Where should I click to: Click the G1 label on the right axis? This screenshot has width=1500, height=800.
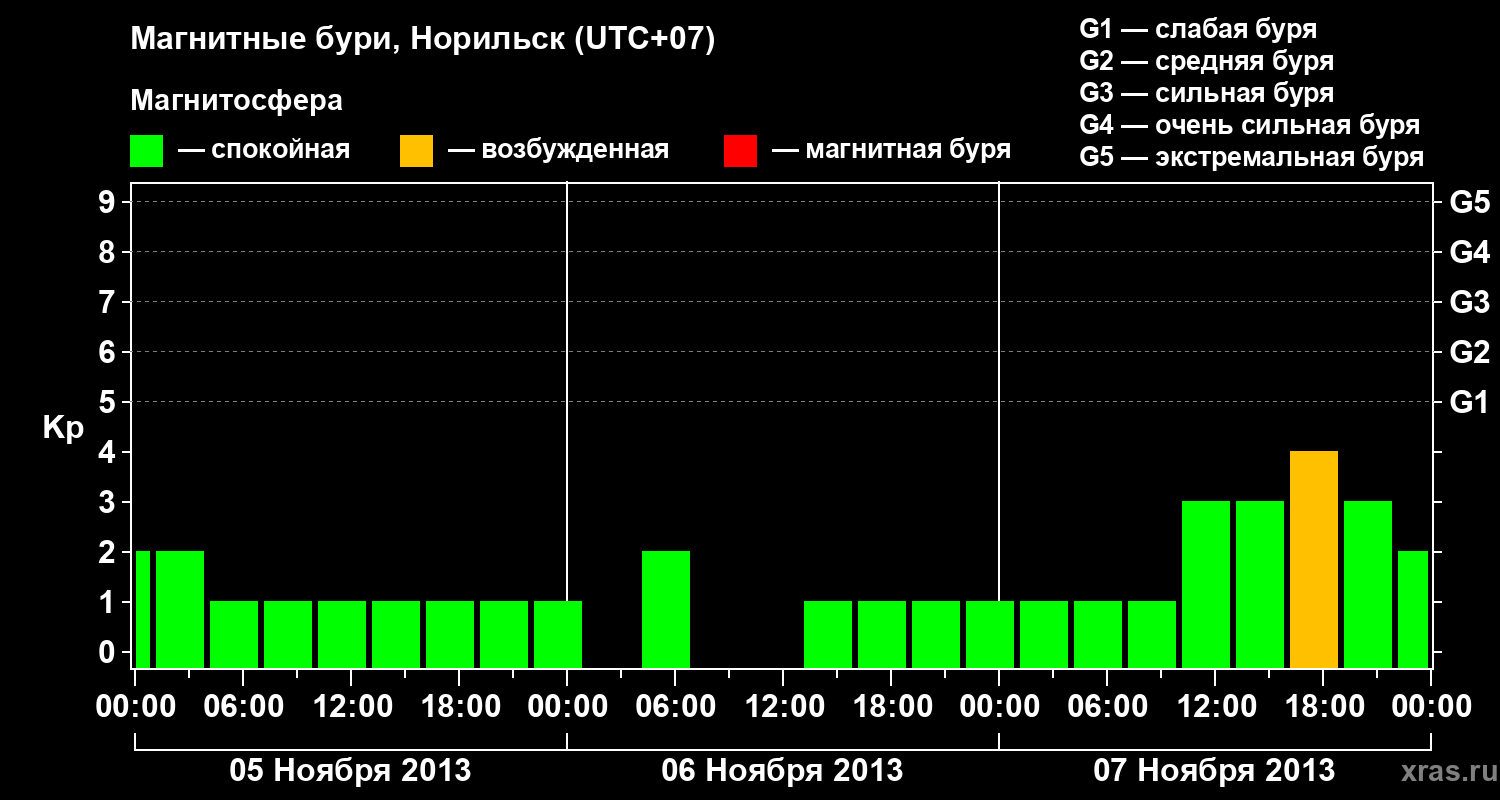click(1470, 402)
